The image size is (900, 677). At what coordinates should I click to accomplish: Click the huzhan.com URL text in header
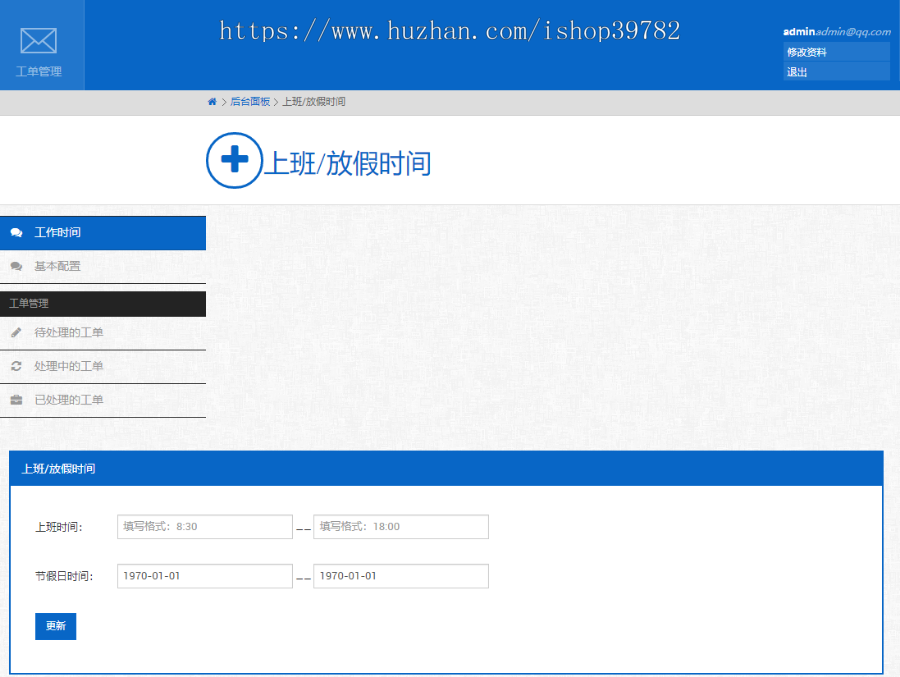(x=450, y=31)
